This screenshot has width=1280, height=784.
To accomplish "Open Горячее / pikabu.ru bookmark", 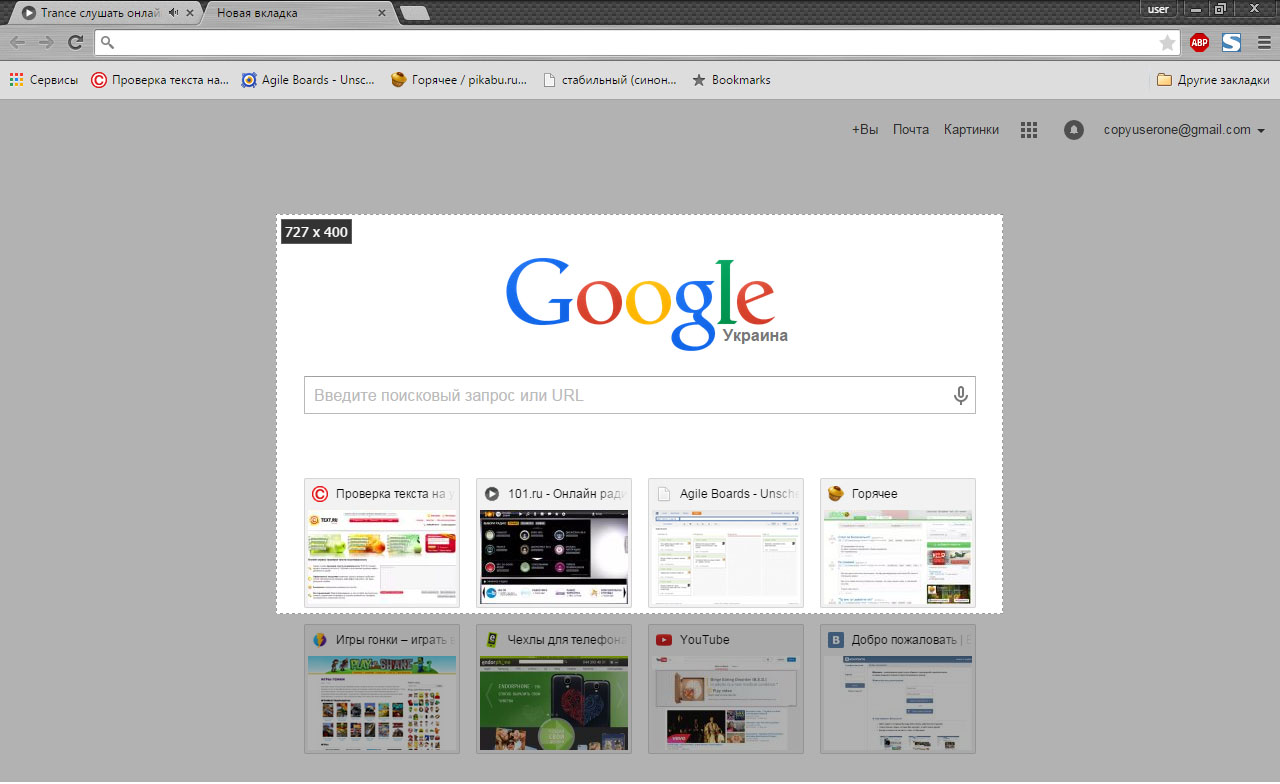I will pos(459,80).
